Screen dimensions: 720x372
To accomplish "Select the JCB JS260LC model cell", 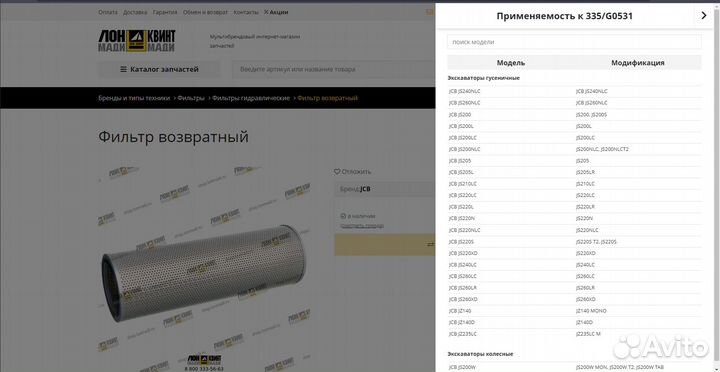I will tap(462, 276).
